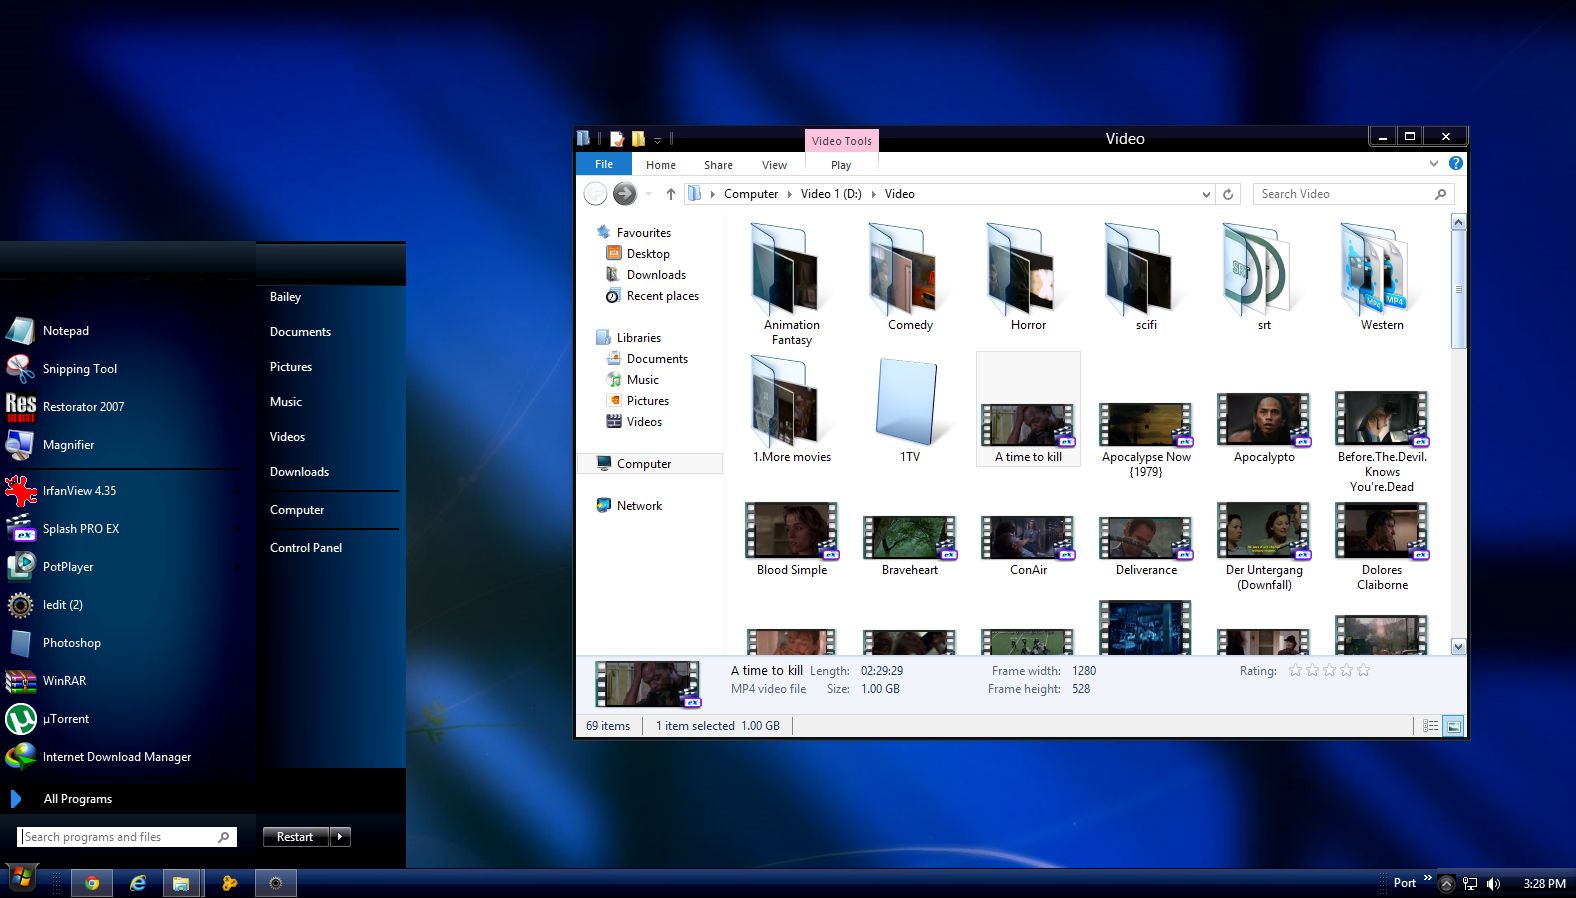Open Internet Explorer from taskbar
The width and height of the screenshot is (1576, 898).
[x=138, y=883]
